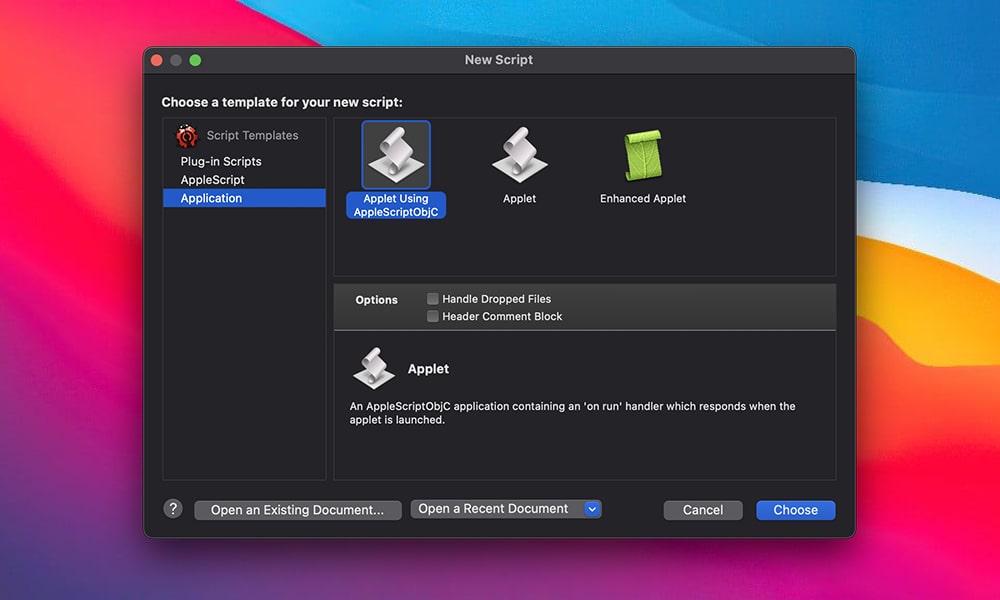This screenshot has width=1000, height=600.
Task: Click the red gear Script Templates icon
Action: click(x=187, y=136)
